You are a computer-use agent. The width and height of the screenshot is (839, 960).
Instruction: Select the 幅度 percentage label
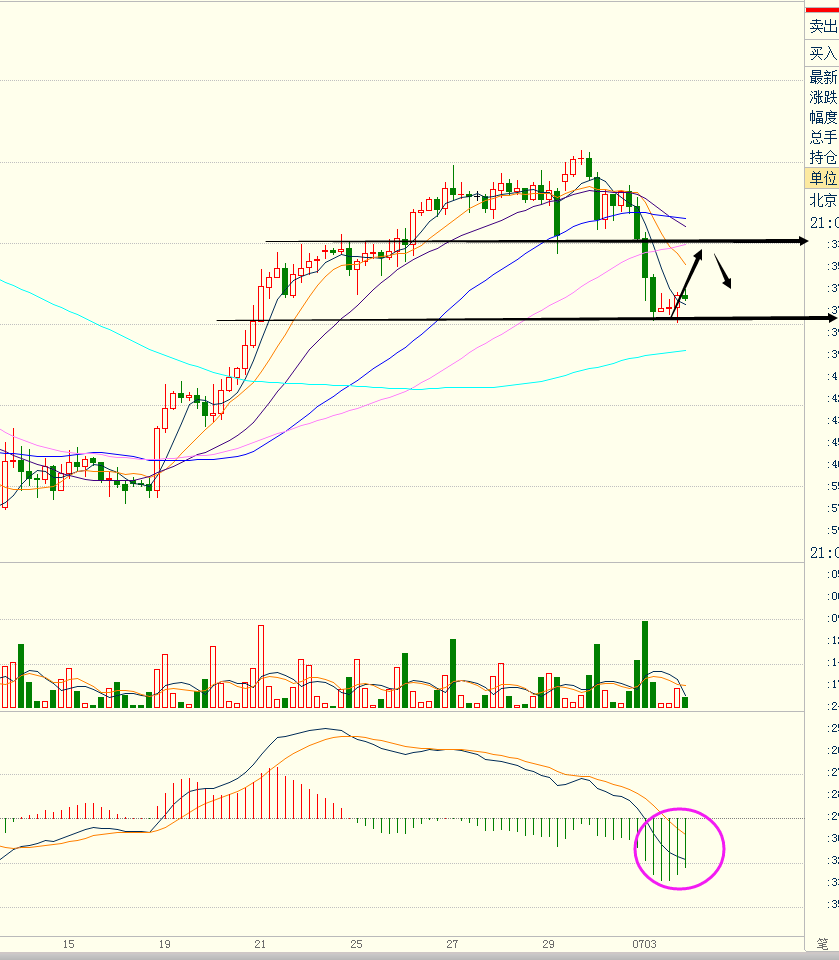[x=823, y=118]
